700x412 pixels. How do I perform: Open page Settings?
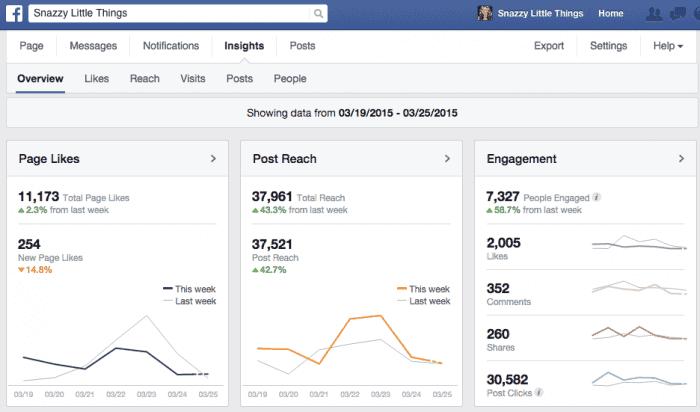pyautogui.click(x=608, y=46)
